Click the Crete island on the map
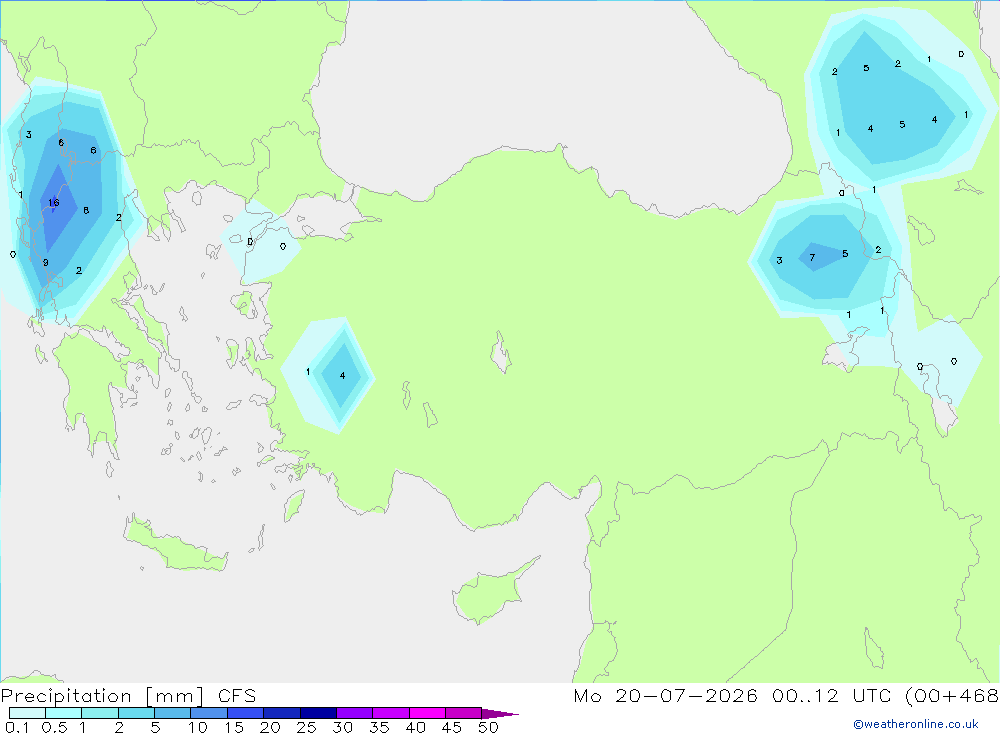1000x733 pixels. pyautogui.click(x=175, y=544)
